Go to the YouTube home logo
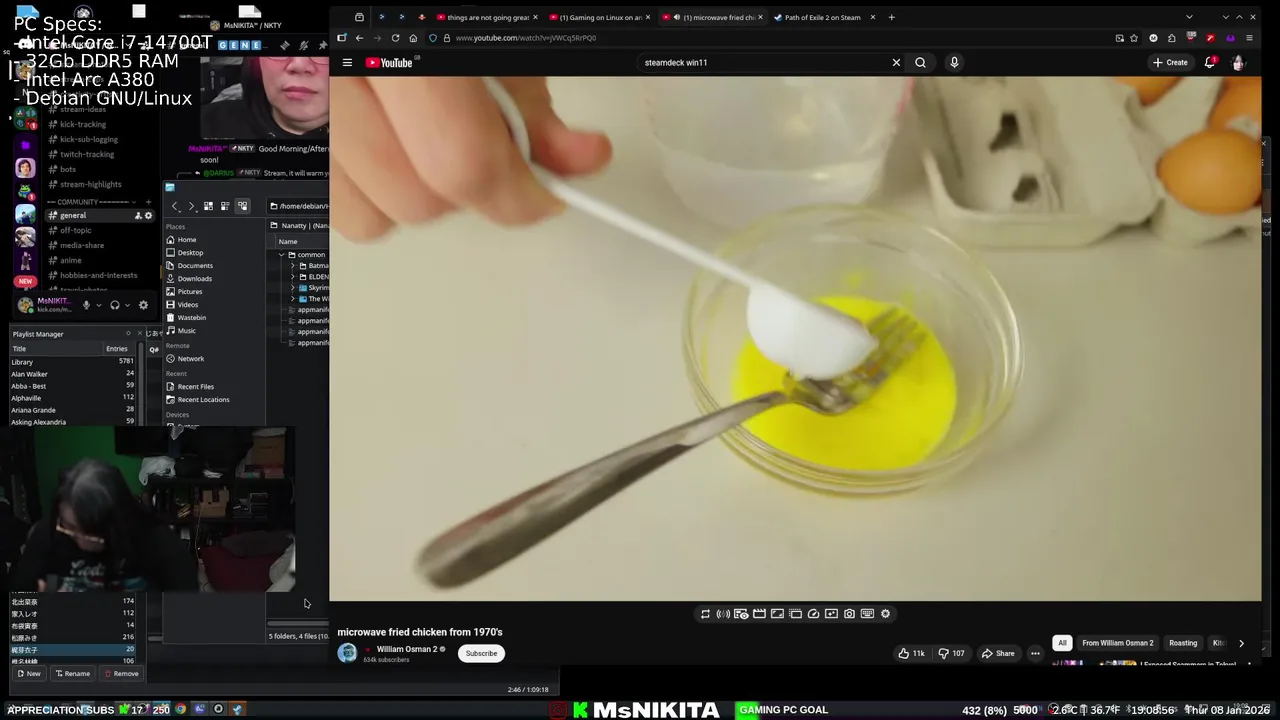Viewport: 1280px width, 720px height. pos(389,62)
